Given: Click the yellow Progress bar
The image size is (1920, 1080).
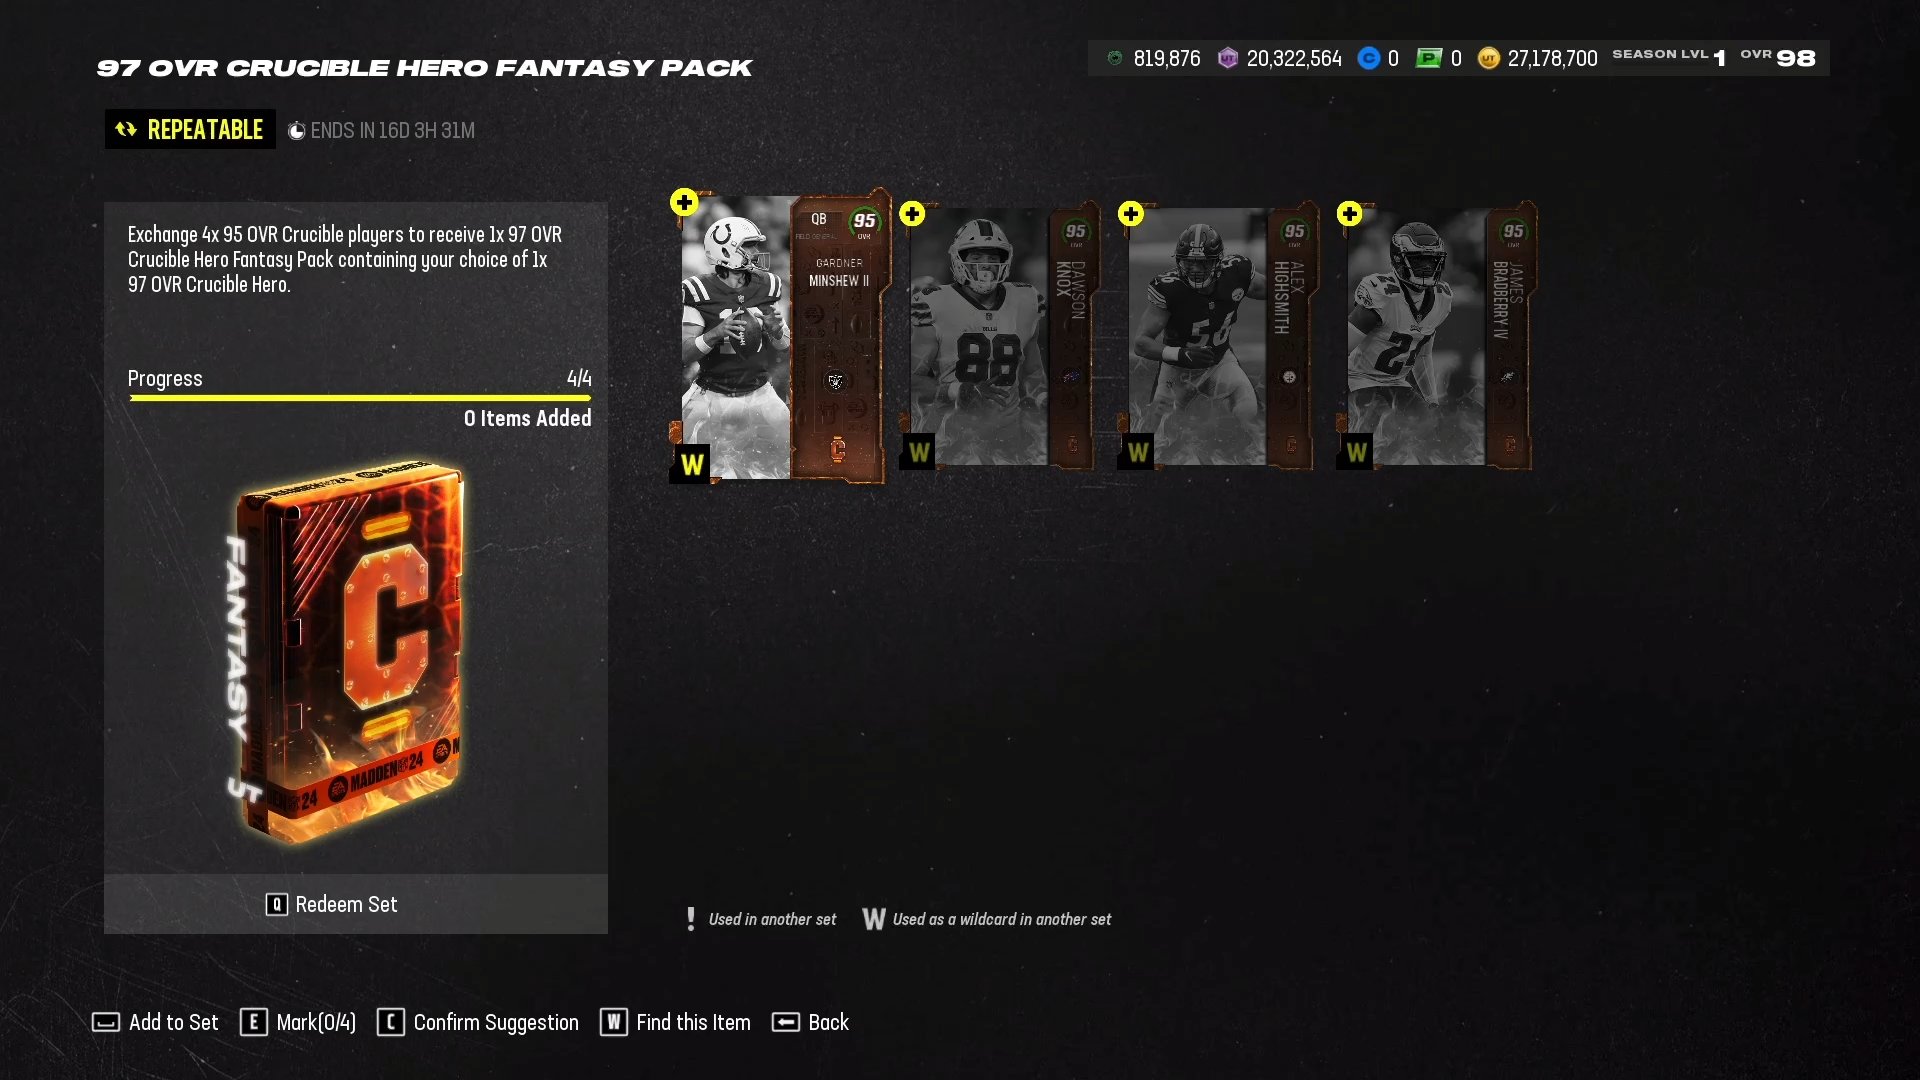Looking at the screenshot, I should [x=360, y=398].
